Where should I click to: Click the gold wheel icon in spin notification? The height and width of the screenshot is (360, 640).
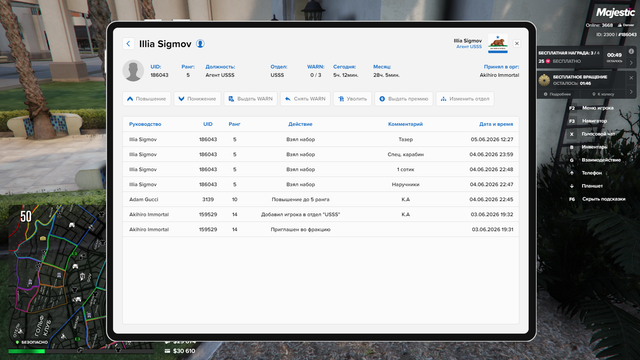click(x=544, y=80)
